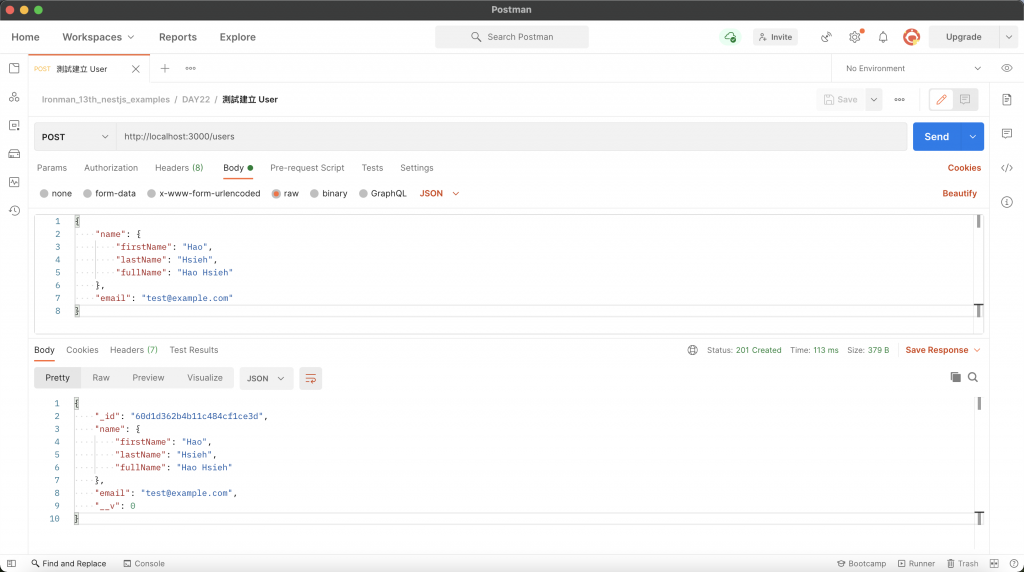Click the Invite button
Viewport: 1024px width, 572px height.
click(775, 37)
